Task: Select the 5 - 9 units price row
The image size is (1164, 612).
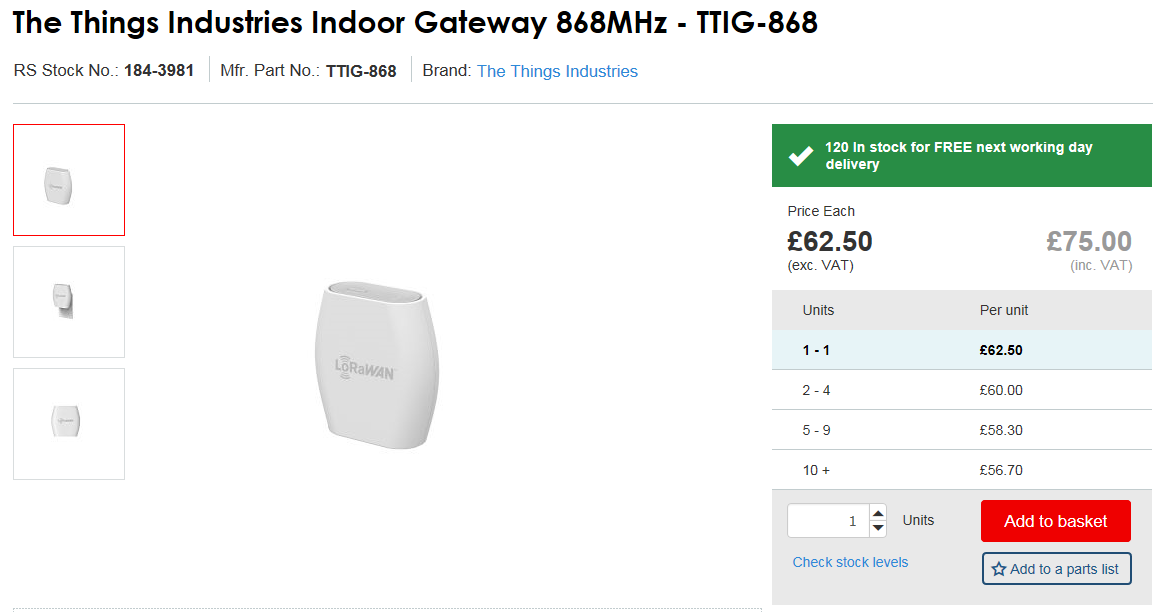Action: coord(961,430)
